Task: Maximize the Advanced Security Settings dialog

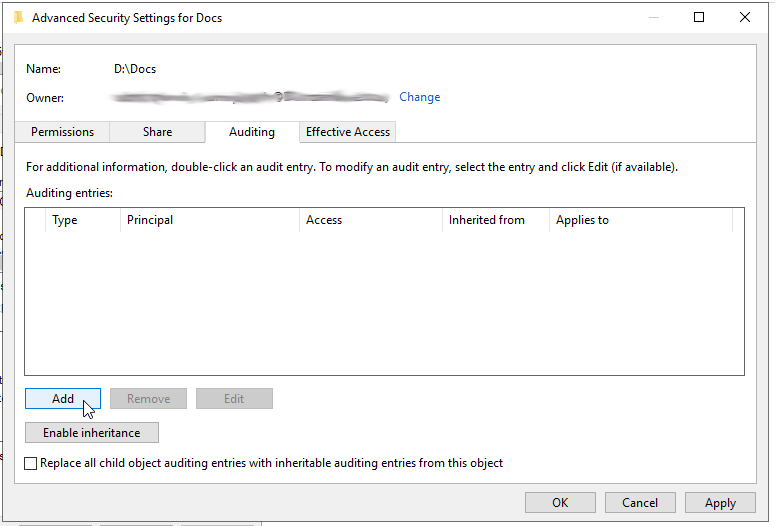Action: pos(699,17)
